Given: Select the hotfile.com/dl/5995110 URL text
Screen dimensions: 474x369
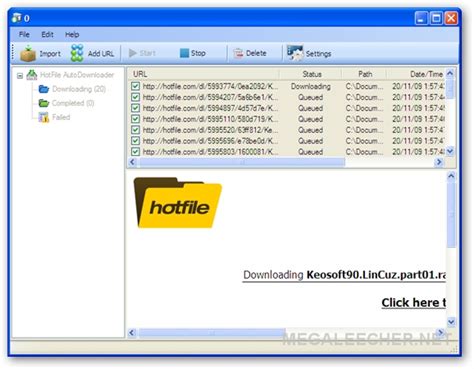Looking at the screenshot, I should 210,119.
